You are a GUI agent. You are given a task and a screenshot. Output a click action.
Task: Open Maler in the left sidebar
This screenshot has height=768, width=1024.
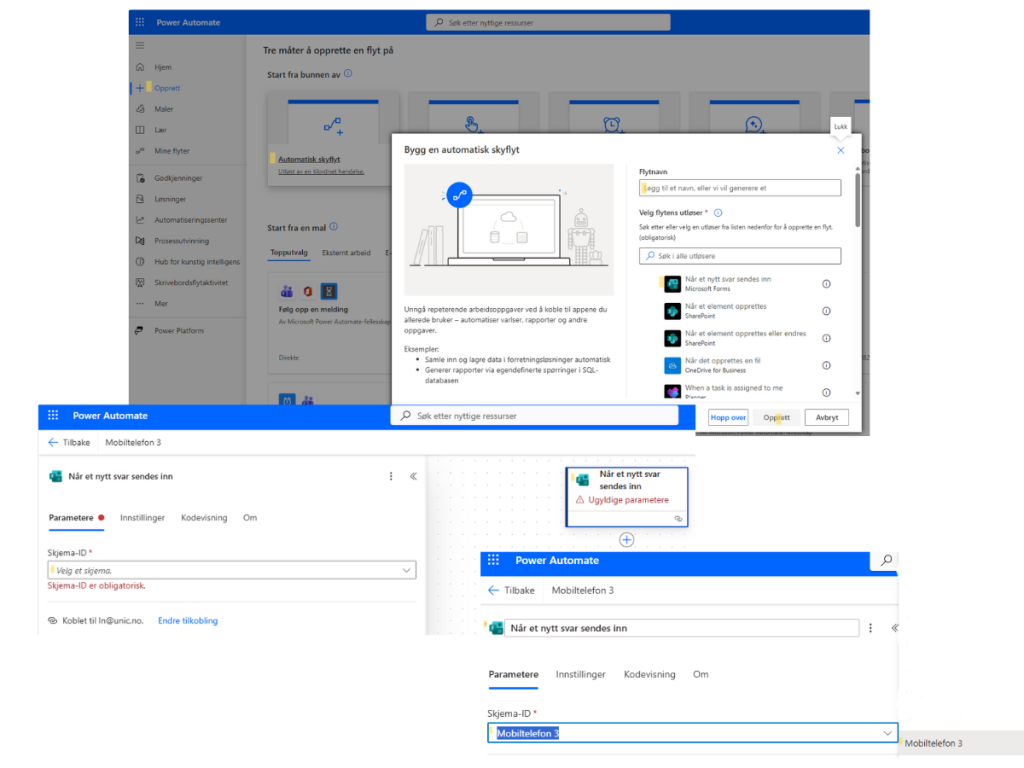163,109
